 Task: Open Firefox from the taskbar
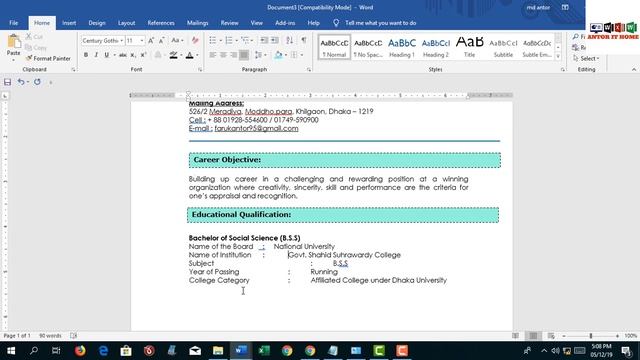80,351
